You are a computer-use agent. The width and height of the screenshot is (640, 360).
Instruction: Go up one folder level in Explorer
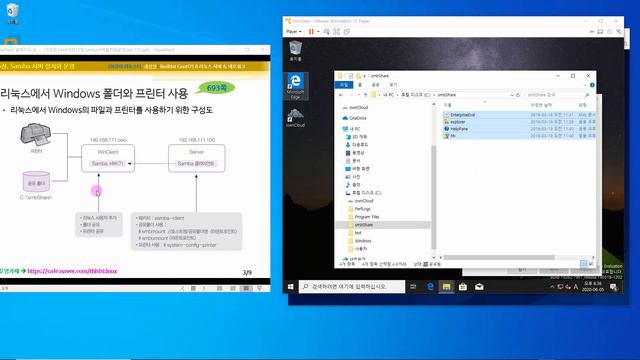[365, 95]
